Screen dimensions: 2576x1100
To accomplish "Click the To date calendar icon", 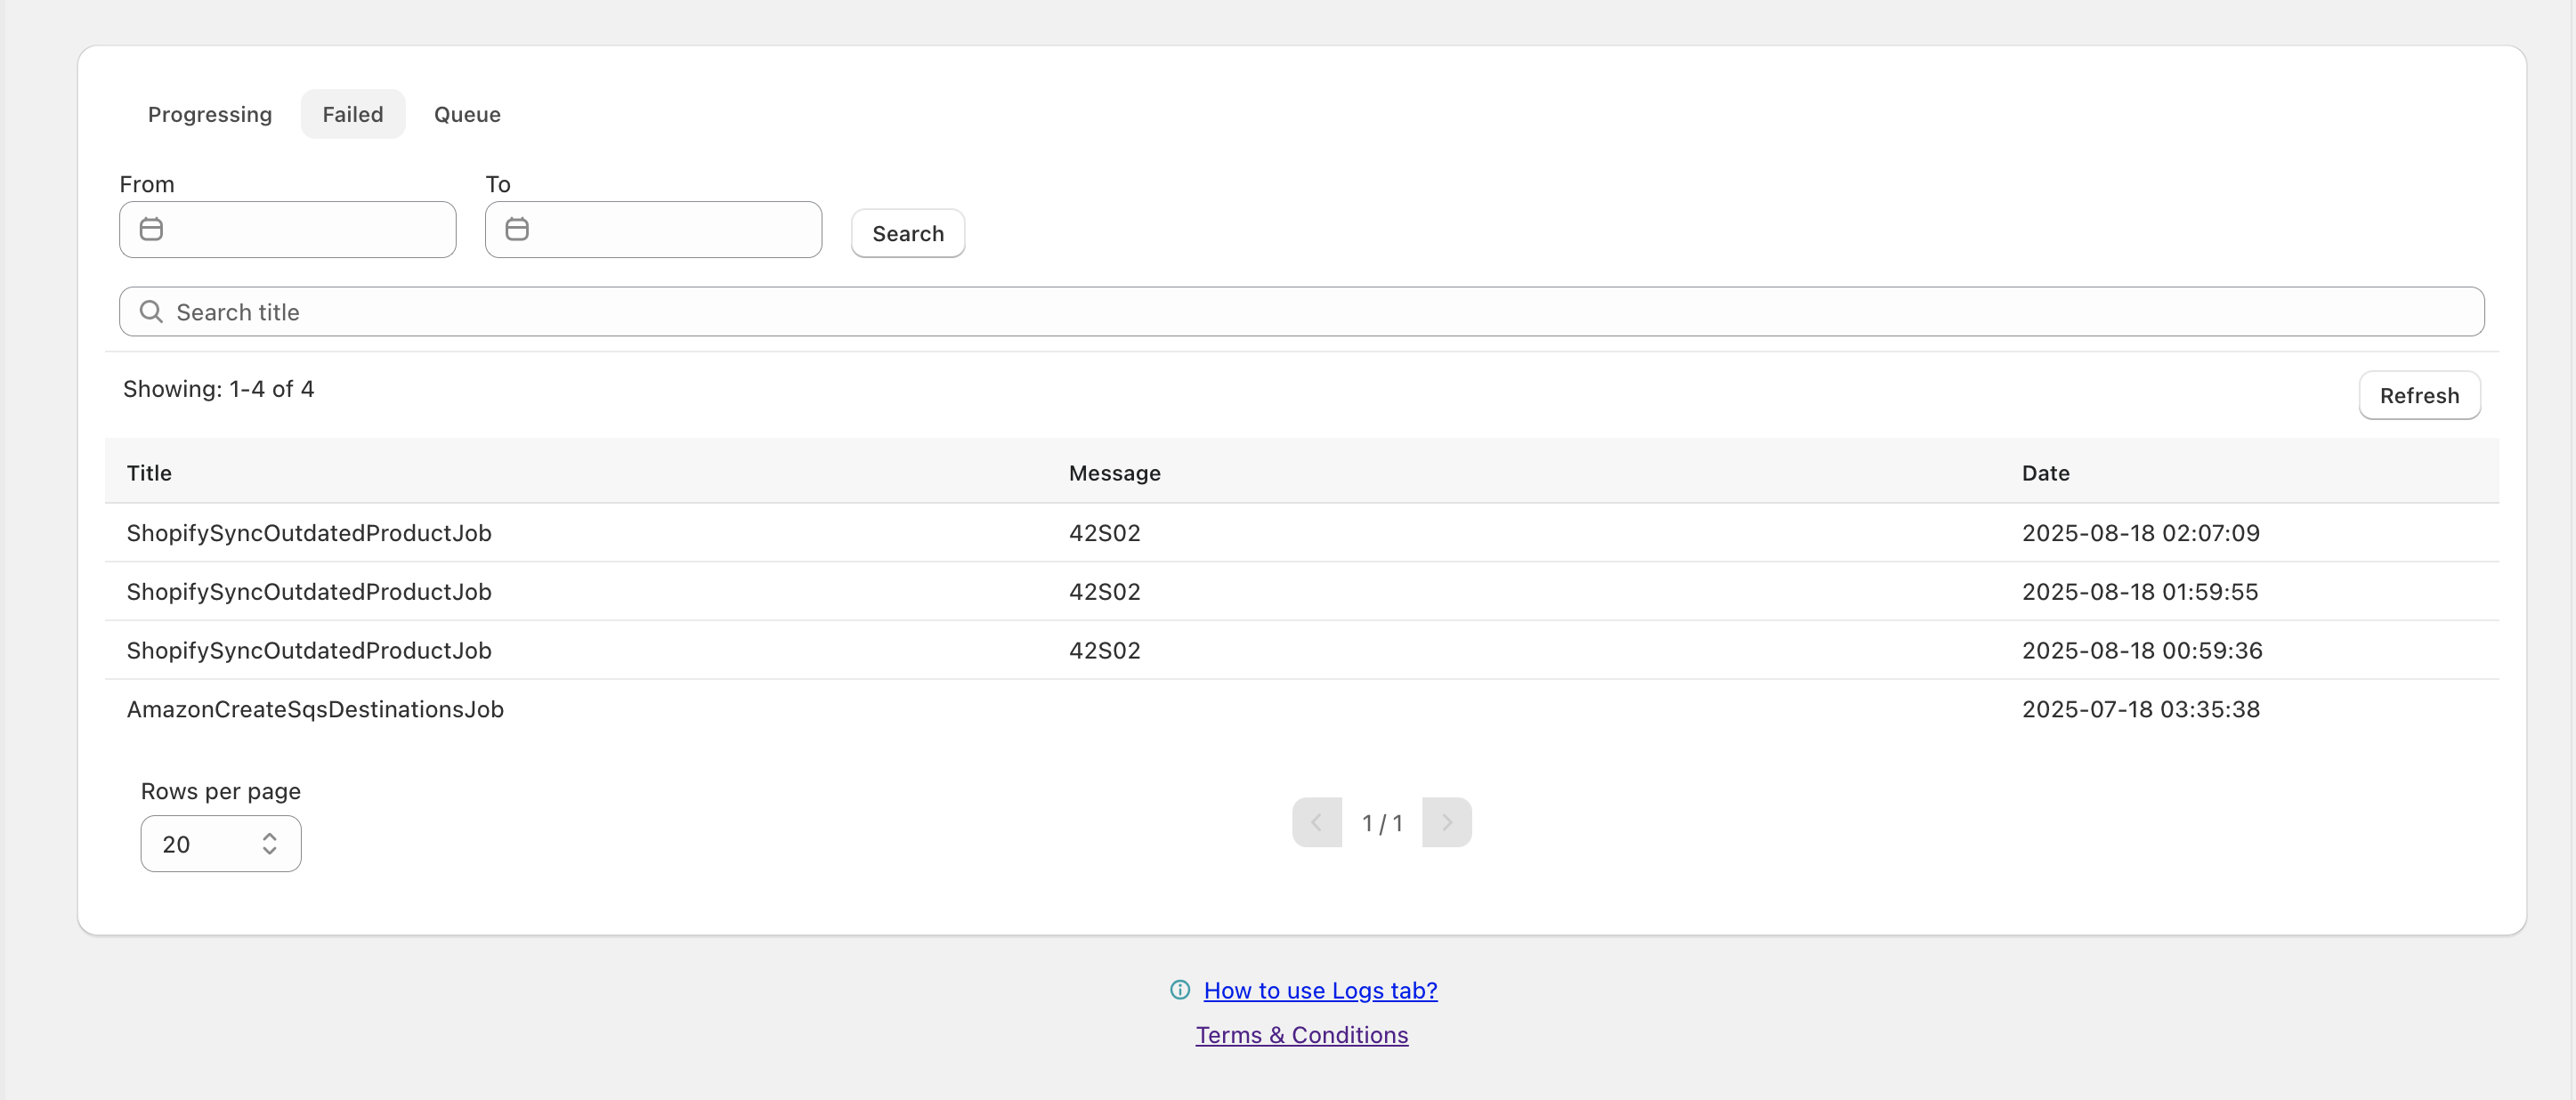I will click(517, 229).
